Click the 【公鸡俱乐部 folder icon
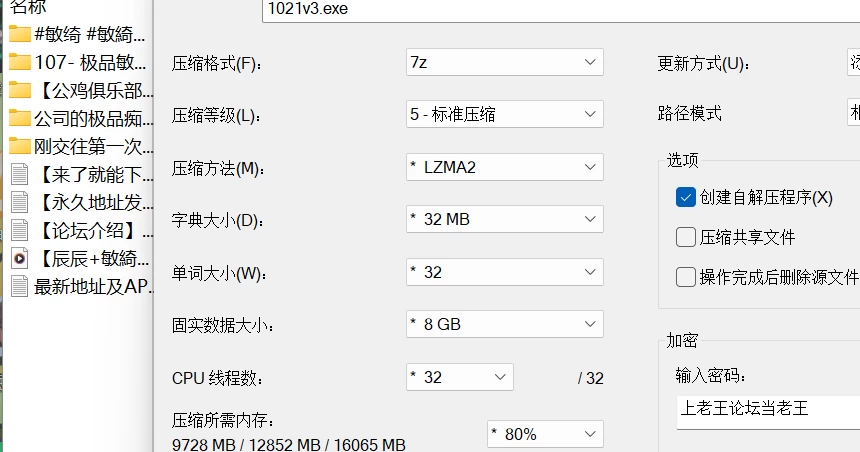The image size is (860, 452). (x=20, y=90)
